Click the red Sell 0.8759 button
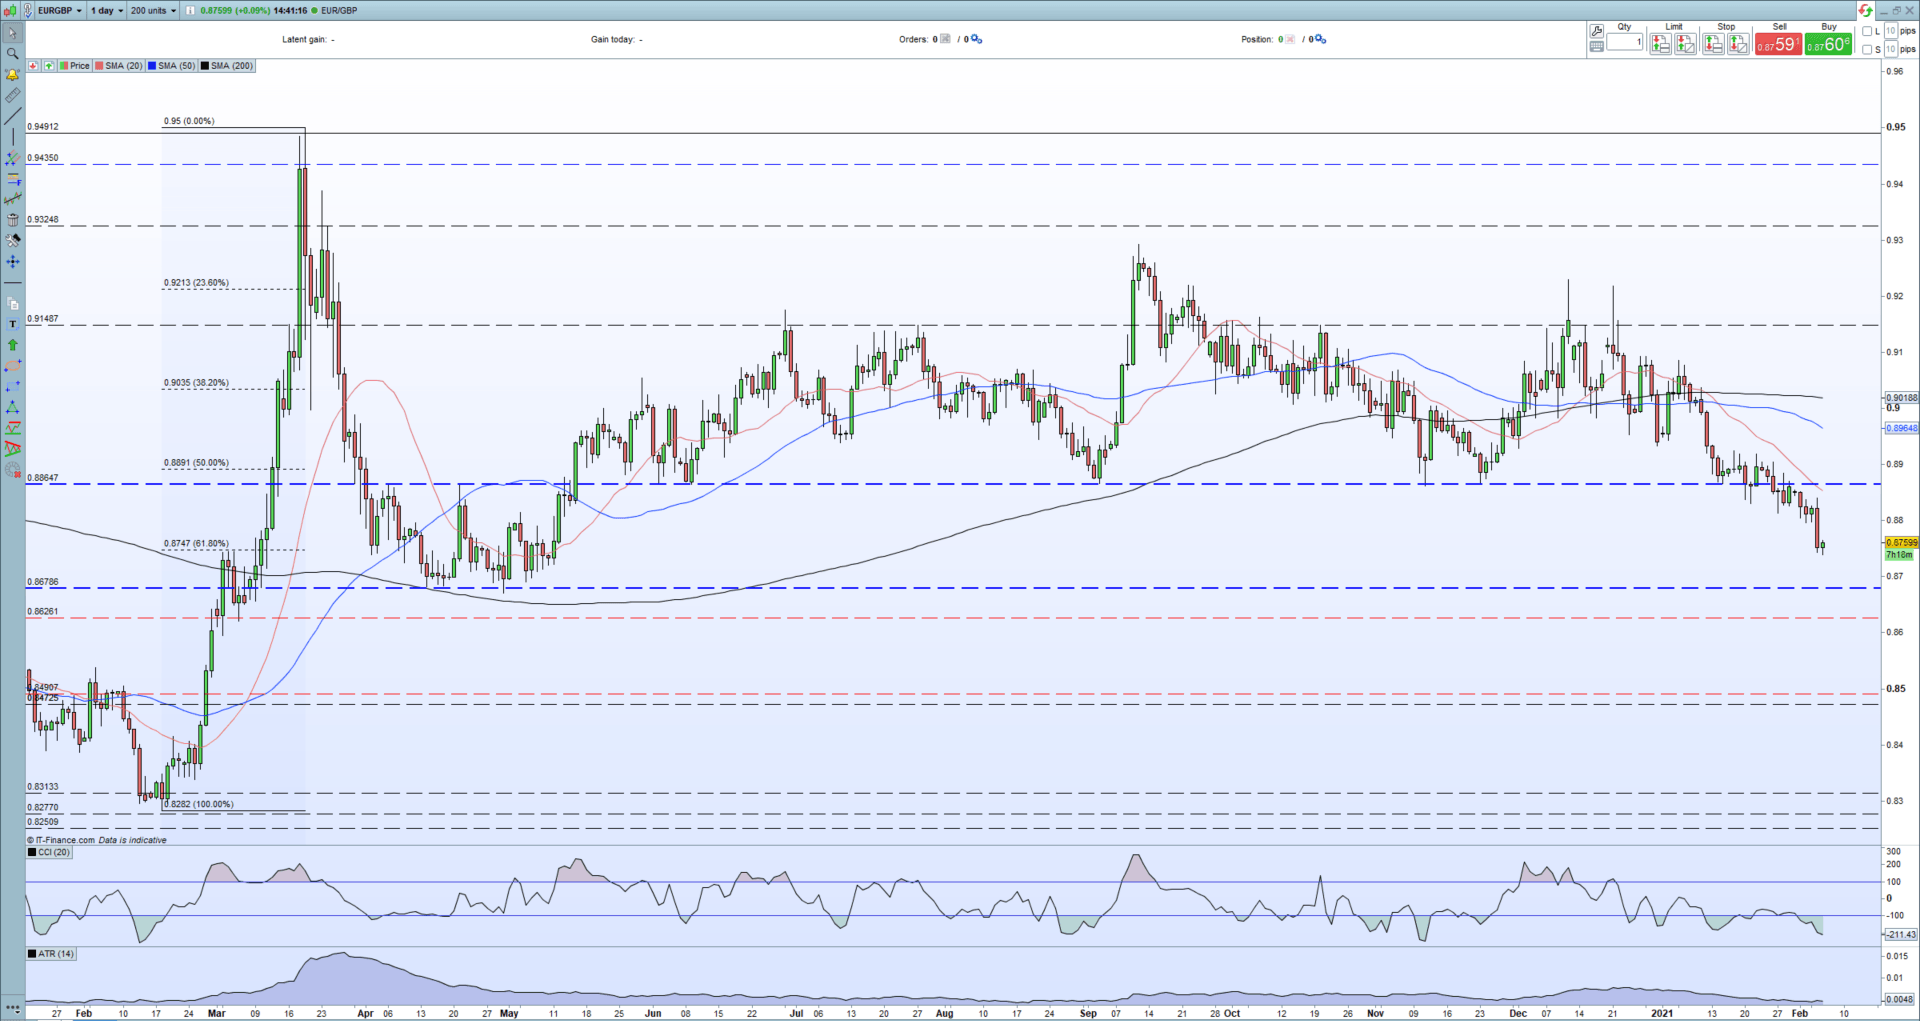 (1778, 44)
